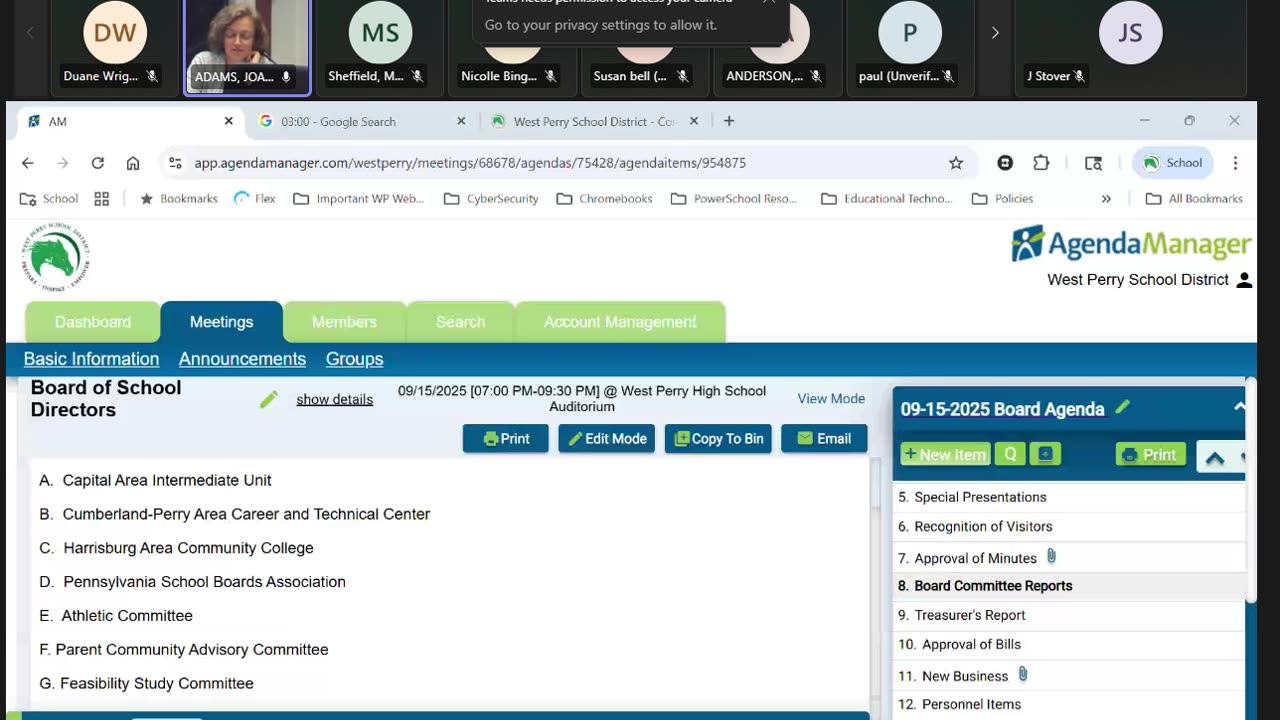The height and width of the screenshot is (720, 1280).
Task: Click the West Perry horse logo
Action: click(56, 257)
